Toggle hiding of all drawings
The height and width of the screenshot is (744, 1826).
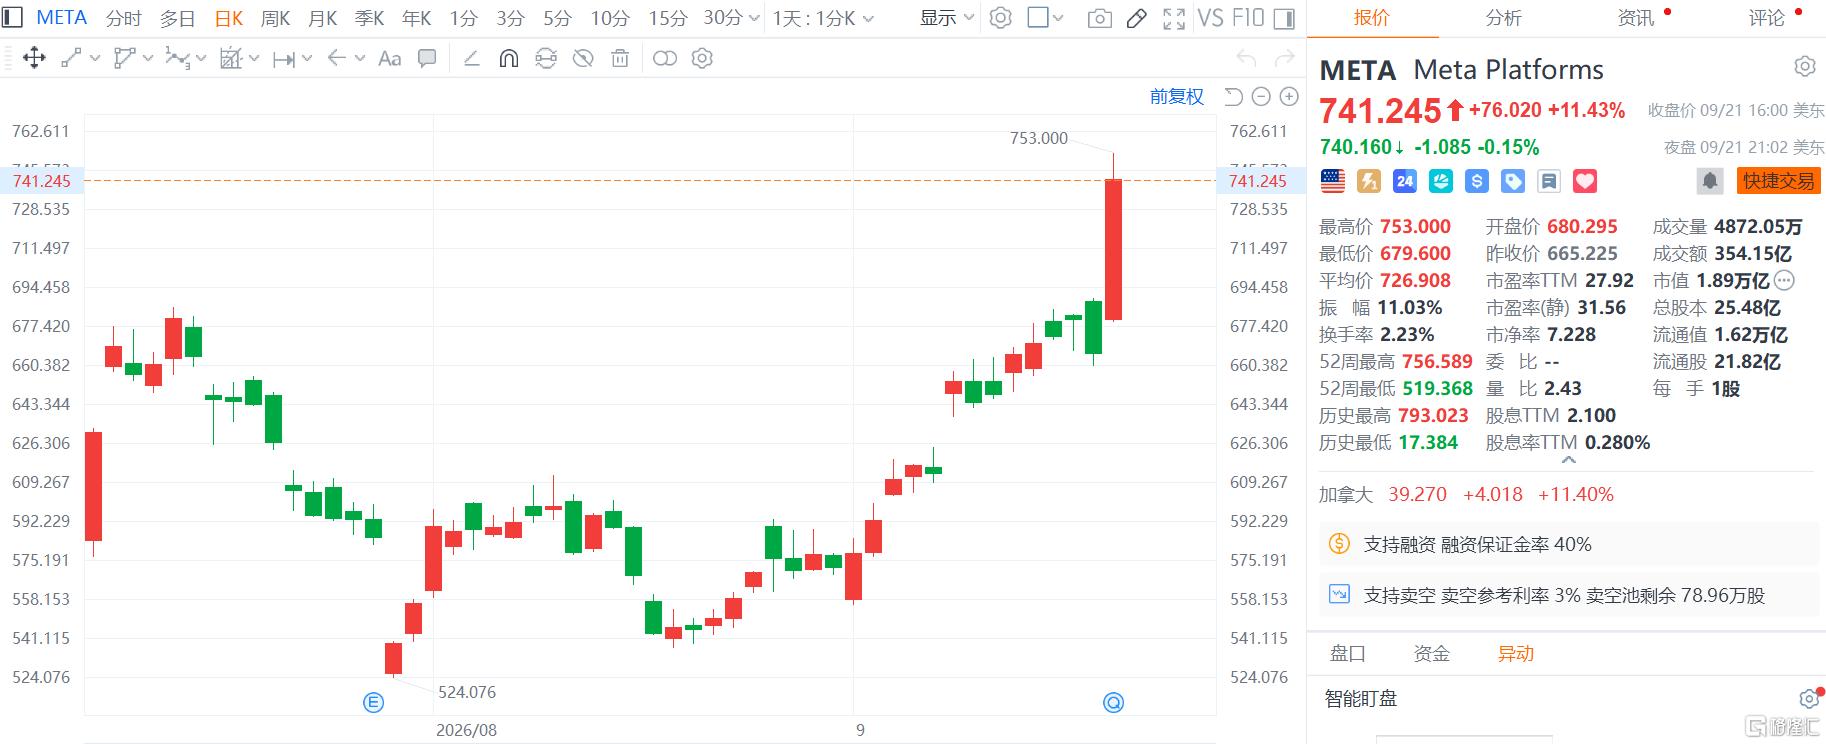(583, 58)
